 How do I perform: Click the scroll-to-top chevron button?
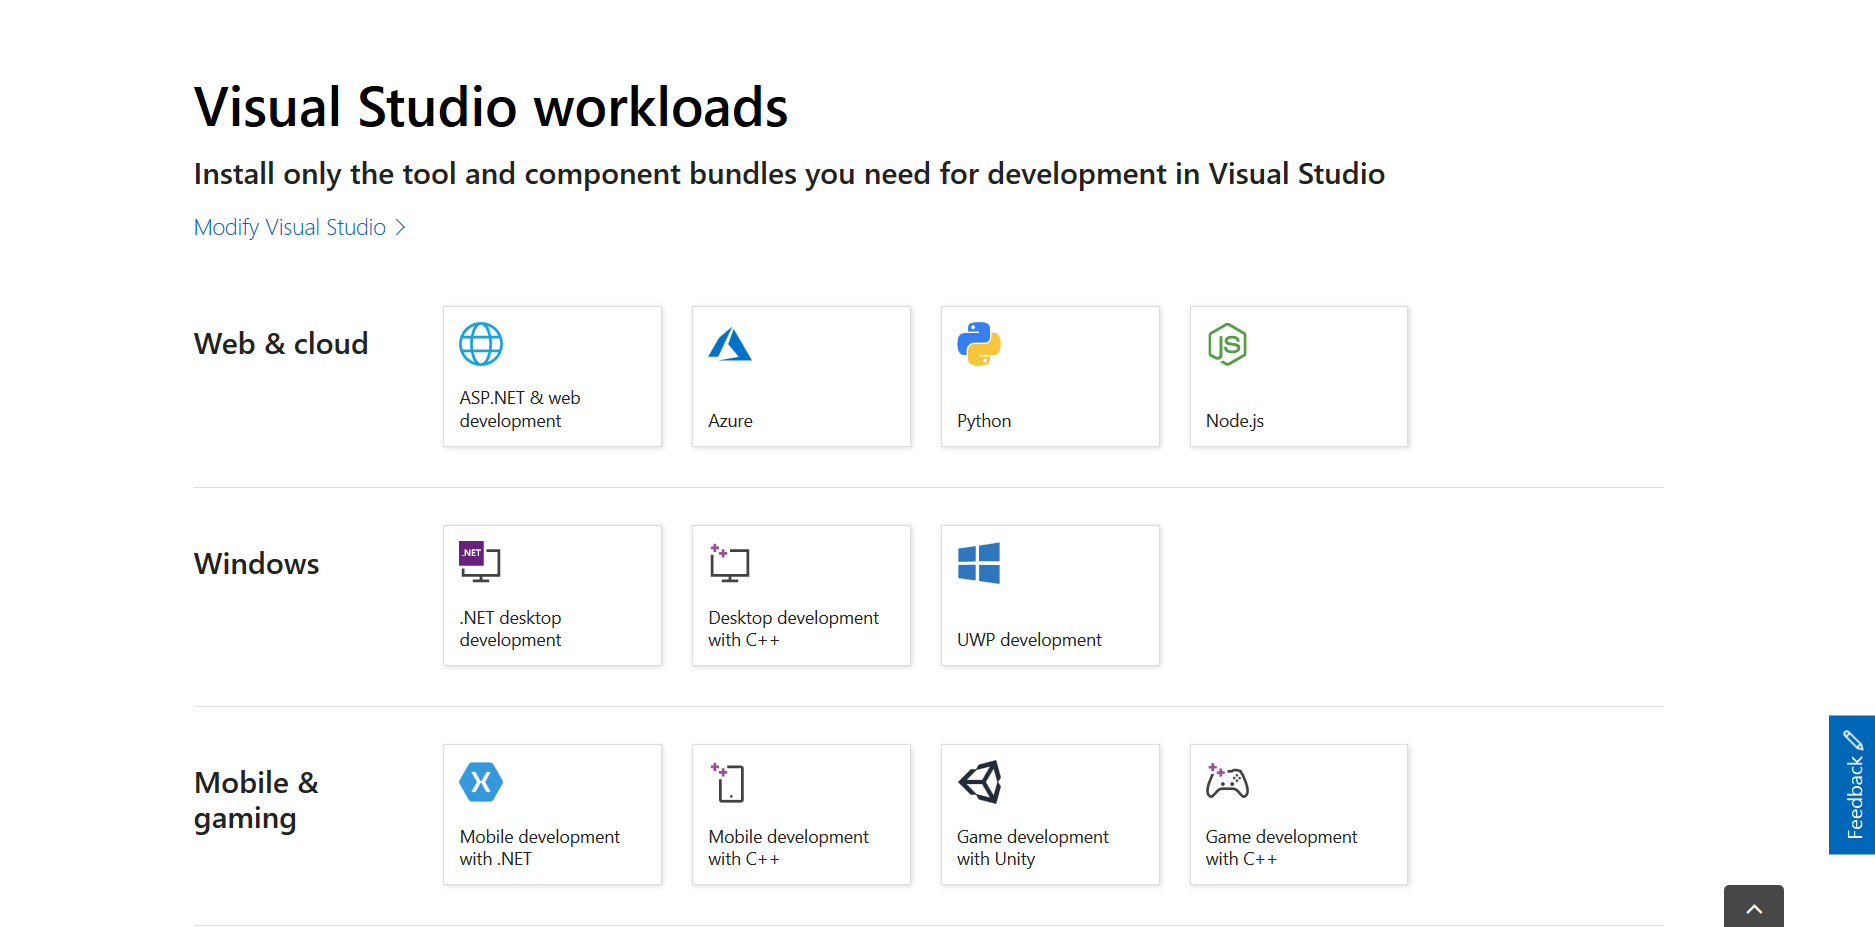click(x=1753, y=908)
